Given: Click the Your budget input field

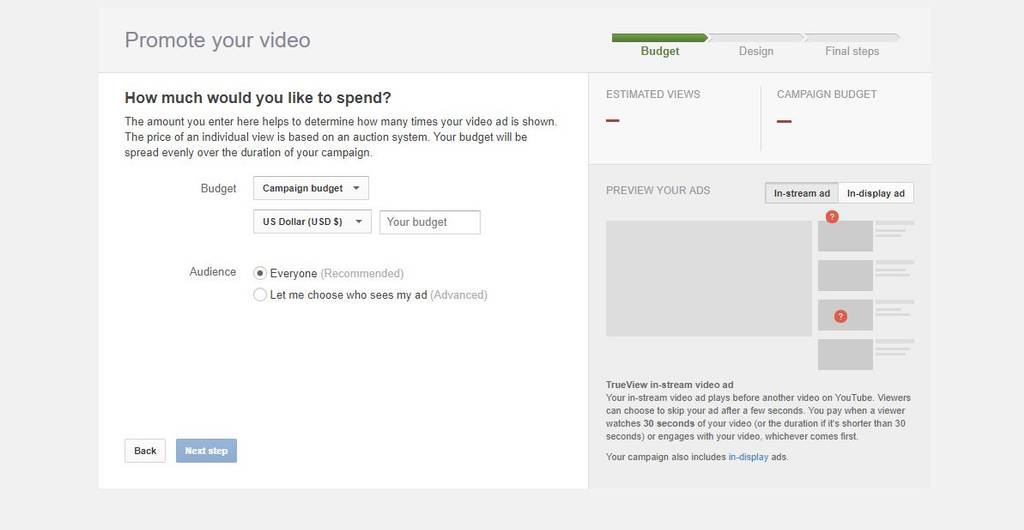Looking at the screenshot, I should pos(430,222).
